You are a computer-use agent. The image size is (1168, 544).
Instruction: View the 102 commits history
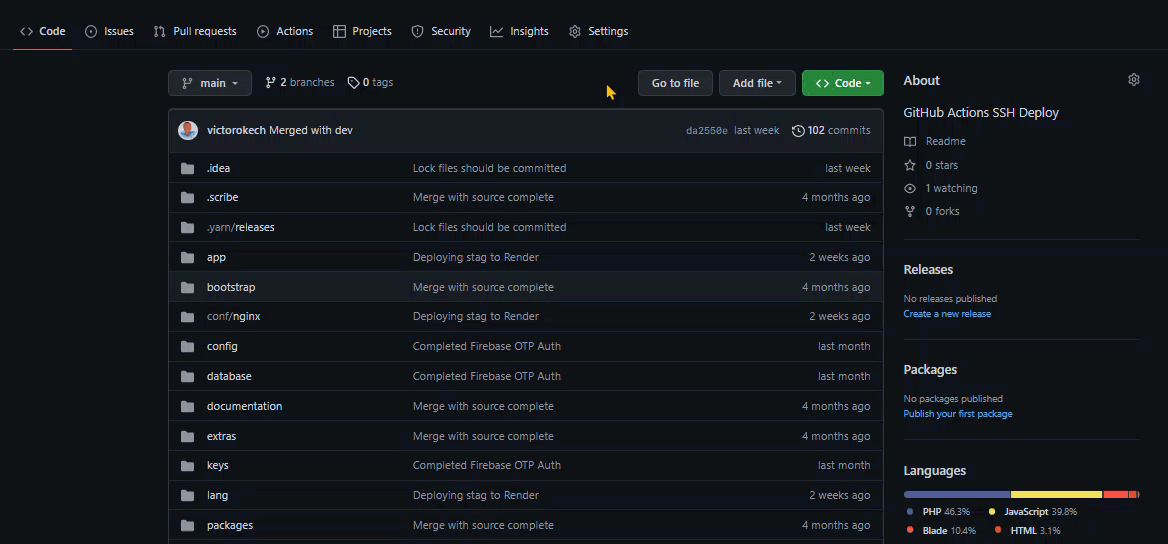coord(831,130)
